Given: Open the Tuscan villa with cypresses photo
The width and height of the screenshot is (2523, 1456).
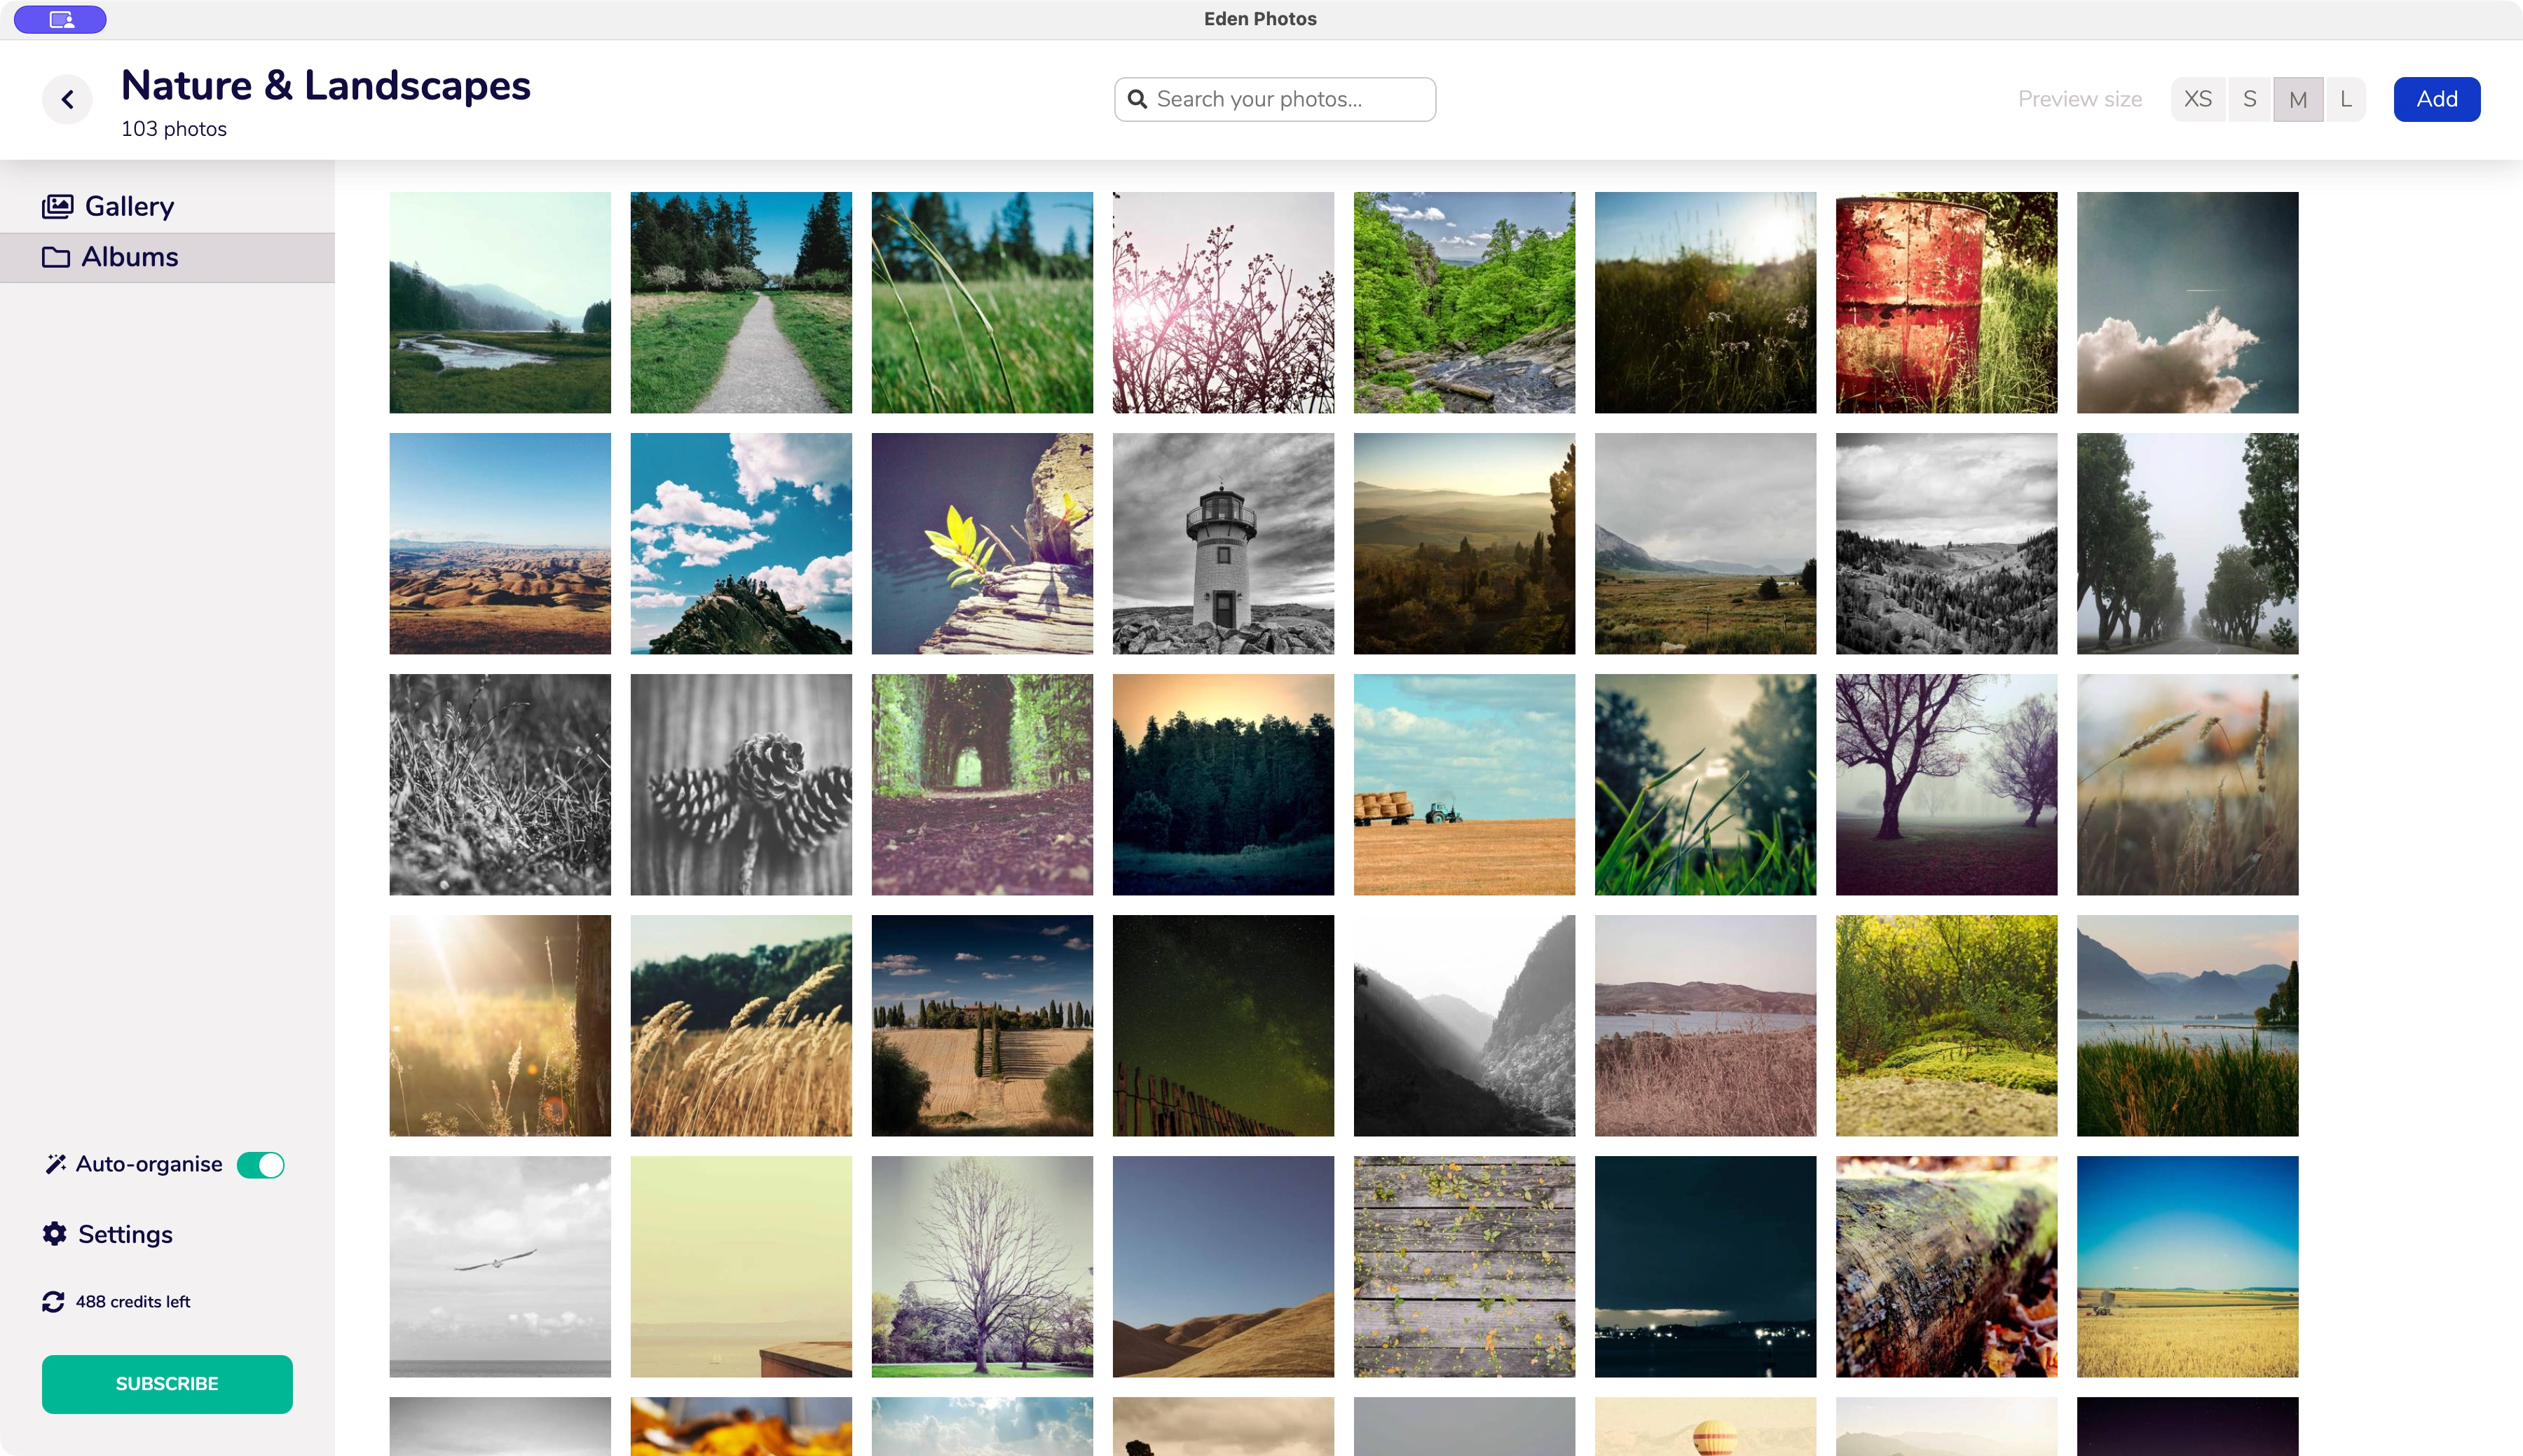Looking at the screenshot, I should point(982,1026).
